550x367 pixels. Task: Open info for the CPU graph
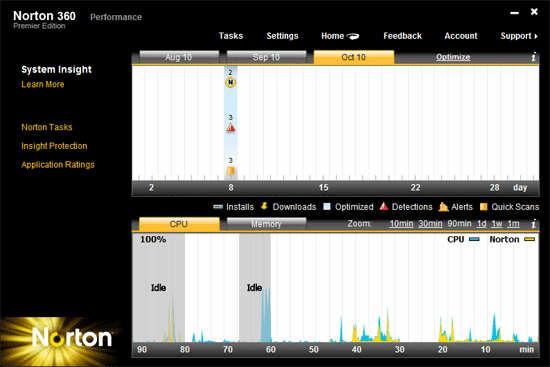coord(534,223)
